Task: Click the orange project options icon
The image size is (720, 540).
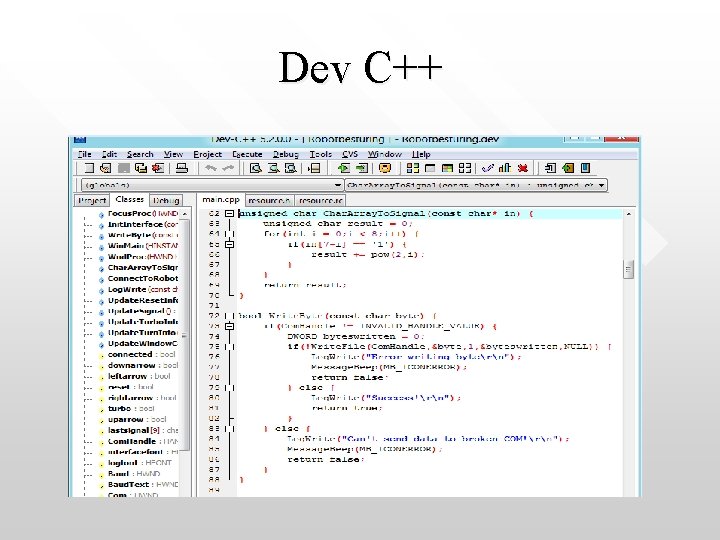Action: 385,168
